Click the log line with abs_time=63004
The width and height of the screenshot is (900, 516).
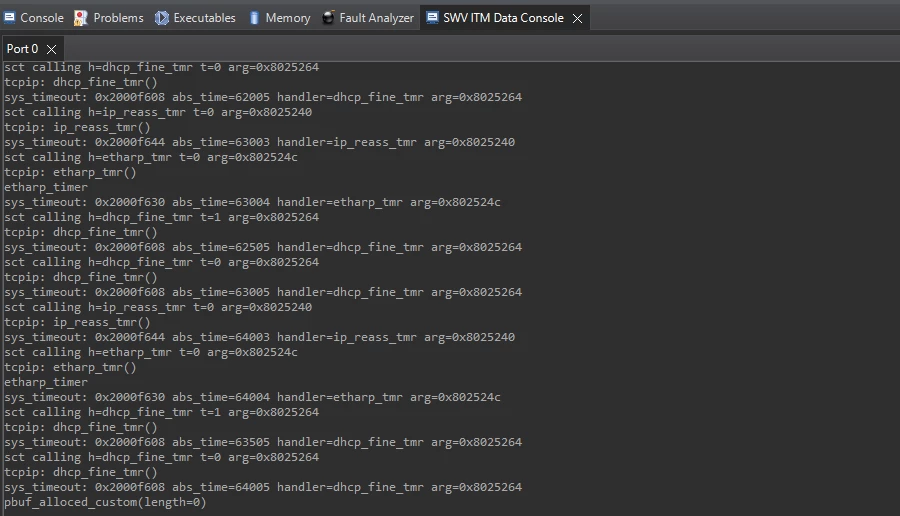click(x=253, y=202)
